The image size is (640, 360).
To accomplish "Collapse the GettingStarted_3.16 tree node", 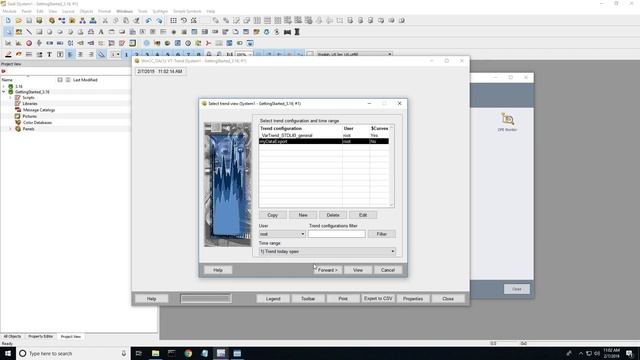I will [x=4, y=92].
